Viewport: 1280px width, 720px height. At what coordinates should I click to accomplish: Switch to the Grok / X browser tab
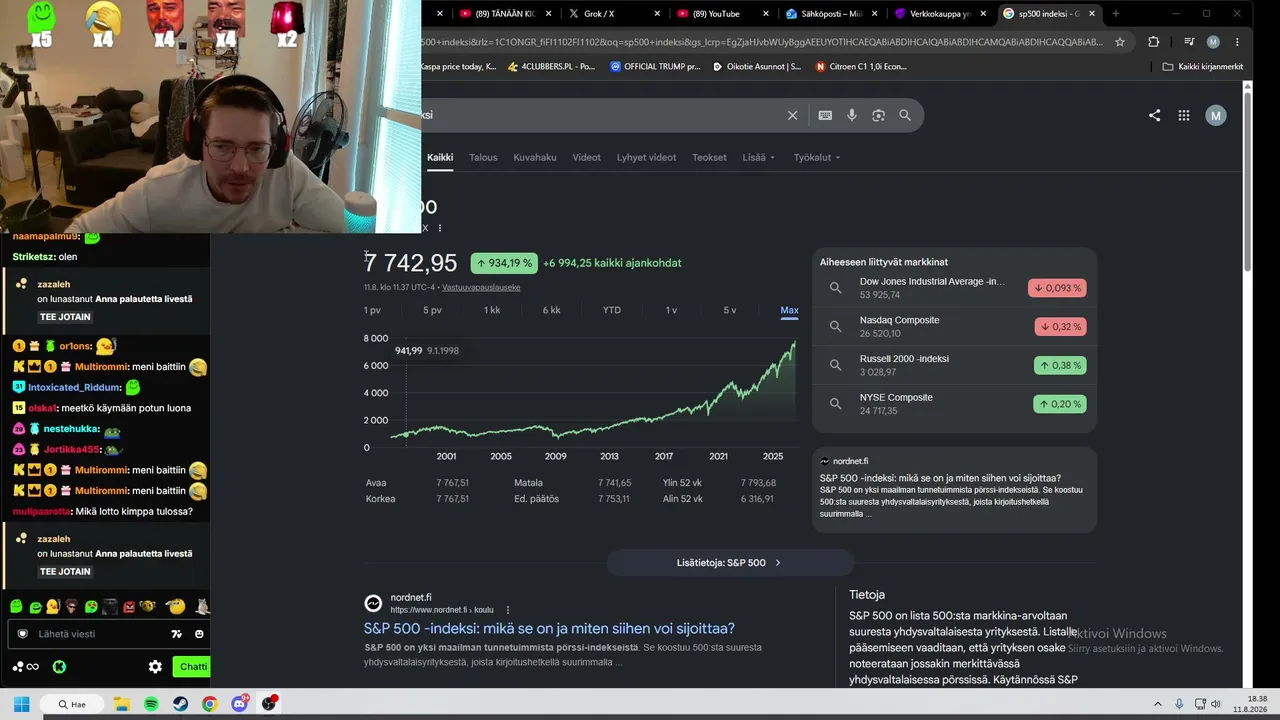click(612, 14)
